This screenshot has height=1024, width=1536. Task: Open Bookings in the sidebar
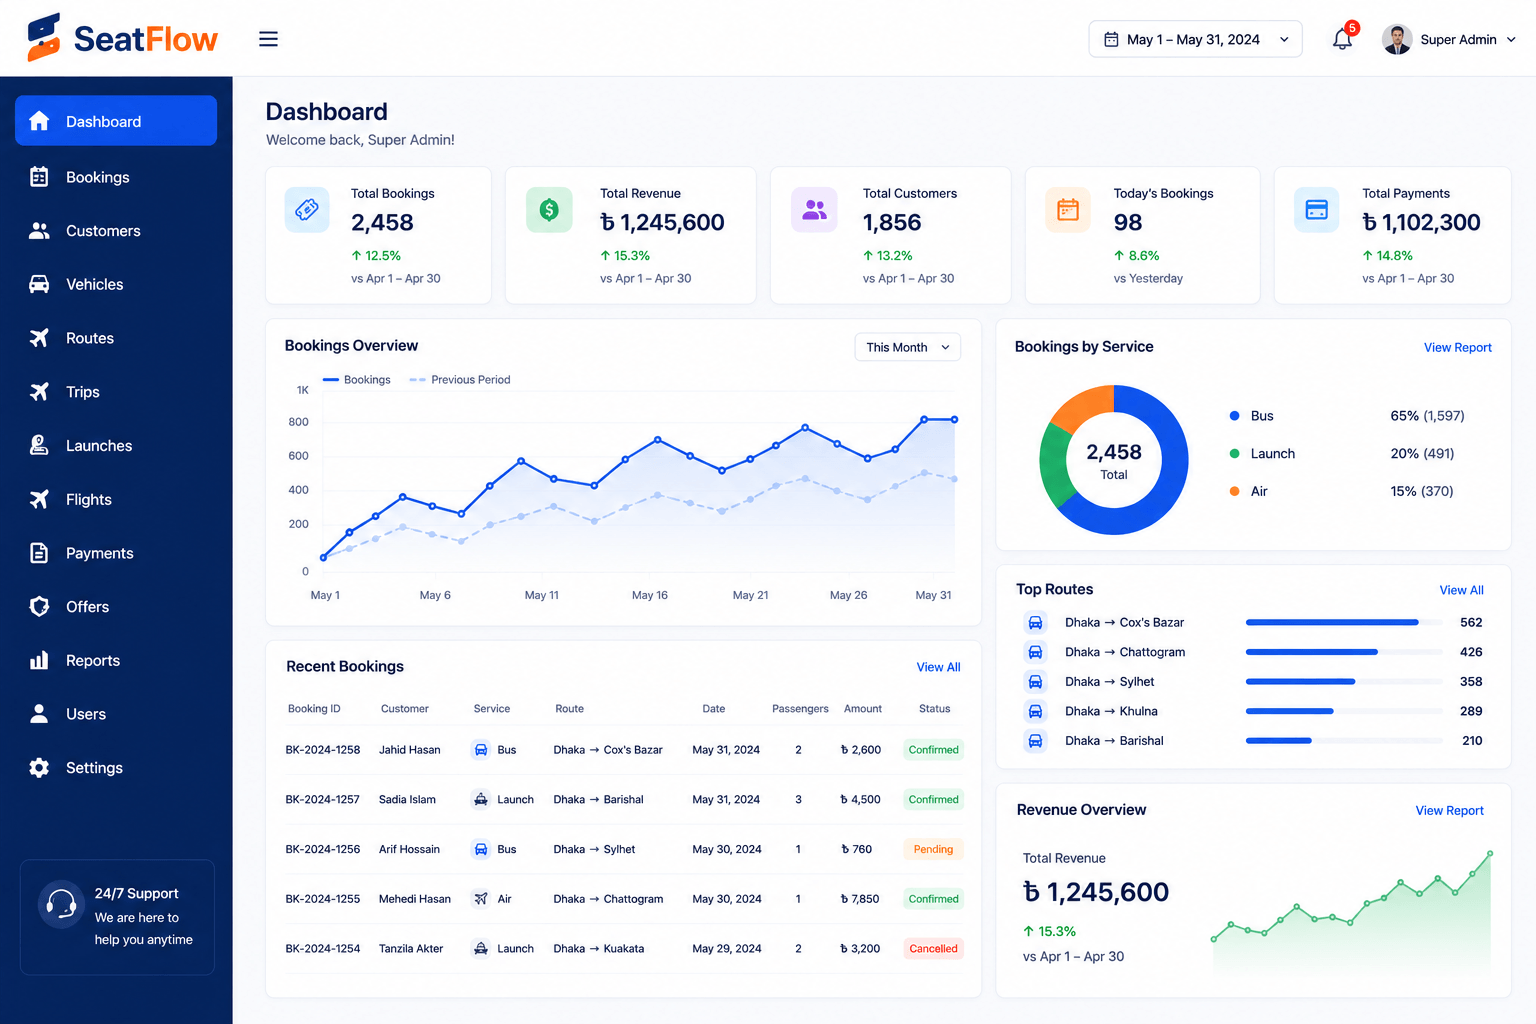[x=116, y=177]
